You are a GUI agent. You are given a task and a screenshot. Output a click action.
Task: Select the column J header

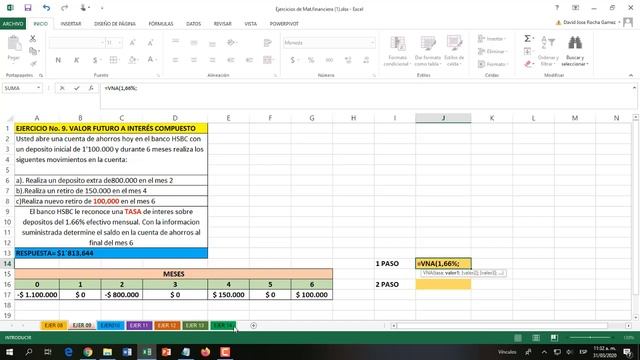coord(443,118)
